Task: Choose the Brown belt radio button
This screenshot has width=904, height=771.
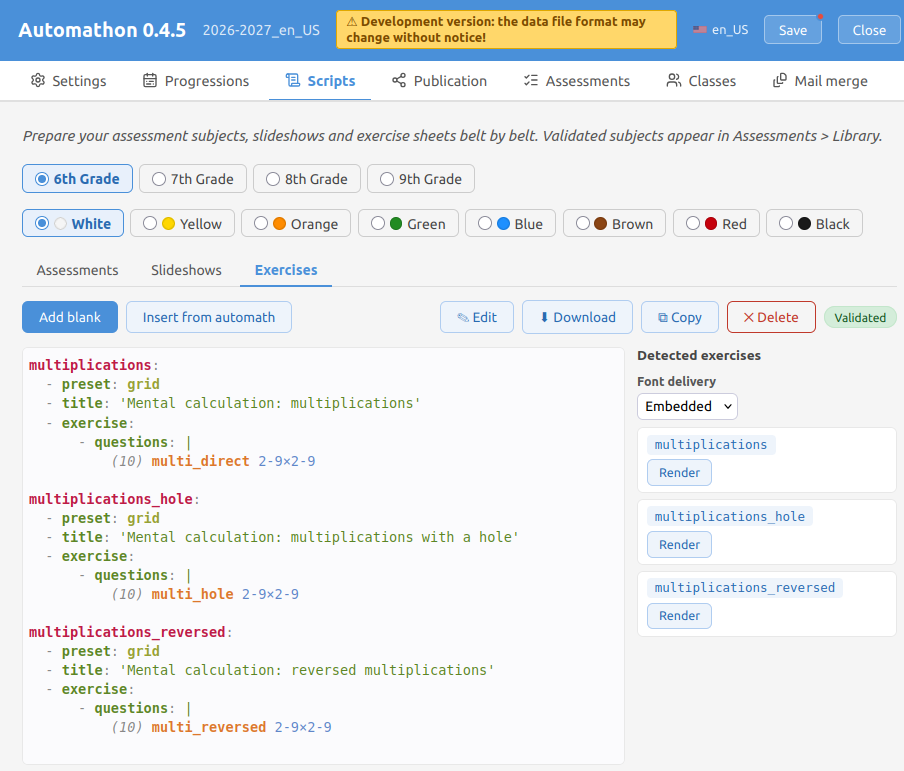Action: click(583, 223)
